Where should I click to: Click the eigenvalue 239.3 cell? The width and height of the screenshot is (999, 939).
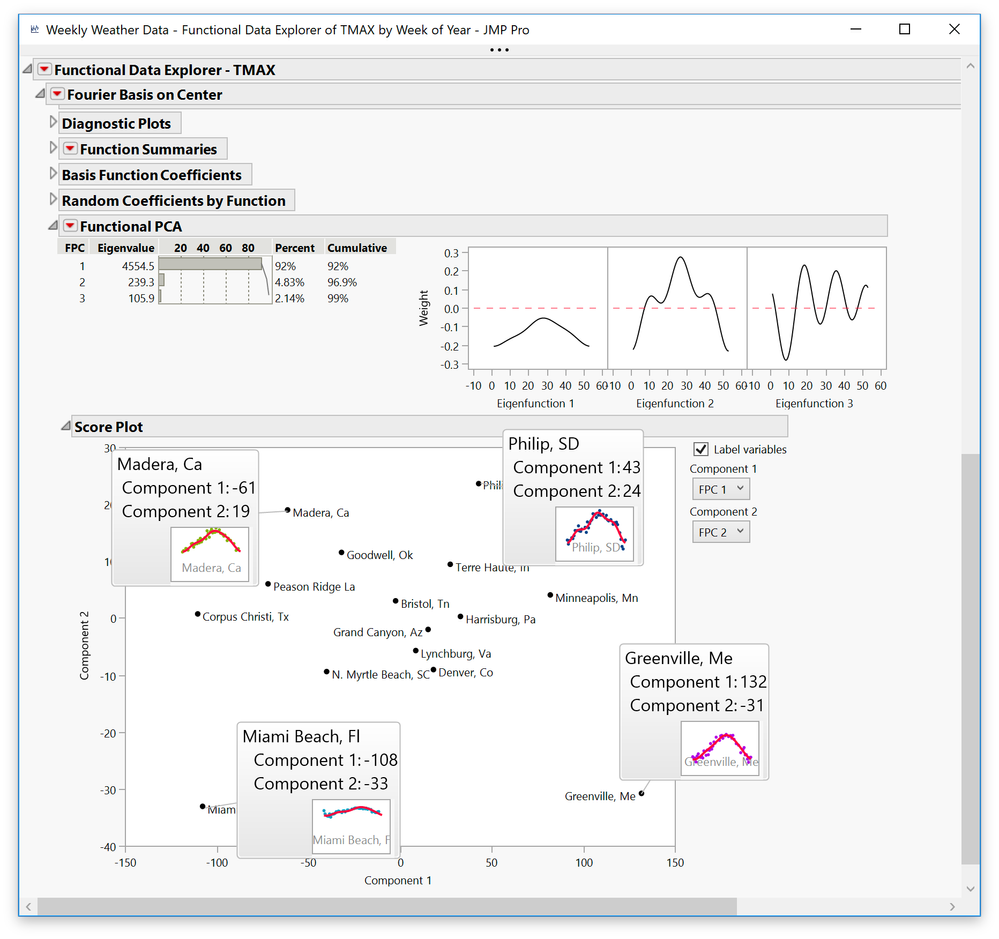click(141, 282)
